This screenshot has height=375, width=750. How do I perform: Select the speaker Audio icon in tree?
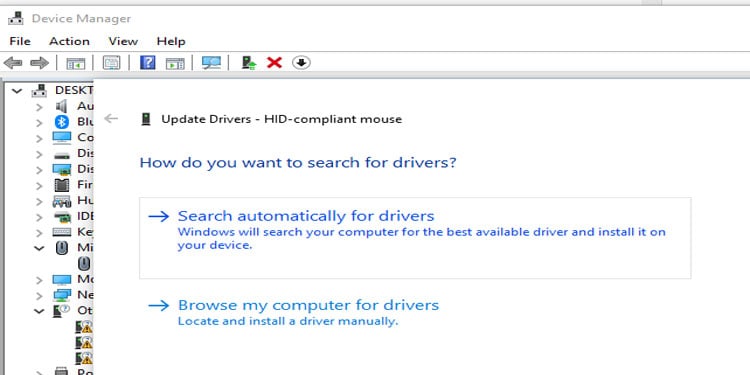click(62, 106)
